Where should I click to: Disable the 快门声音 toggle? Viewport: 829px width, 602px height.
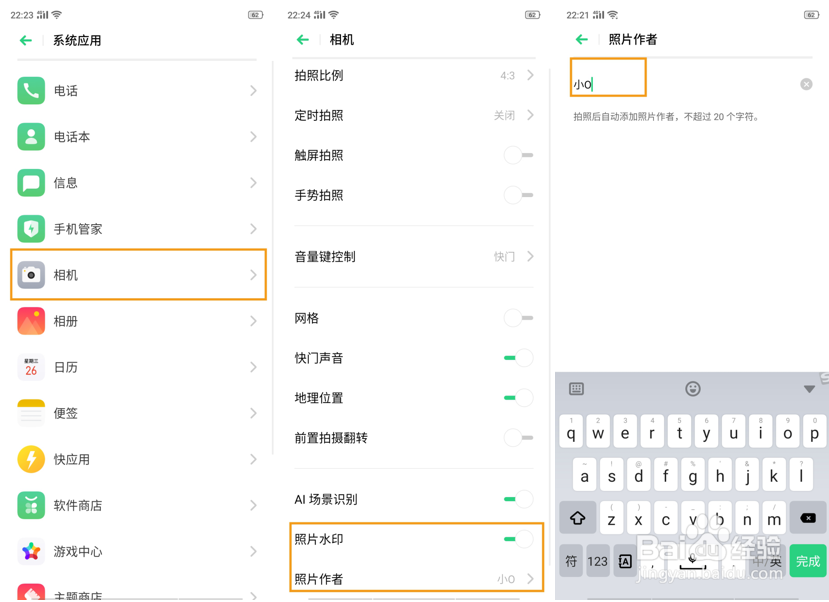pyautogui.click(x=519, y=356)
